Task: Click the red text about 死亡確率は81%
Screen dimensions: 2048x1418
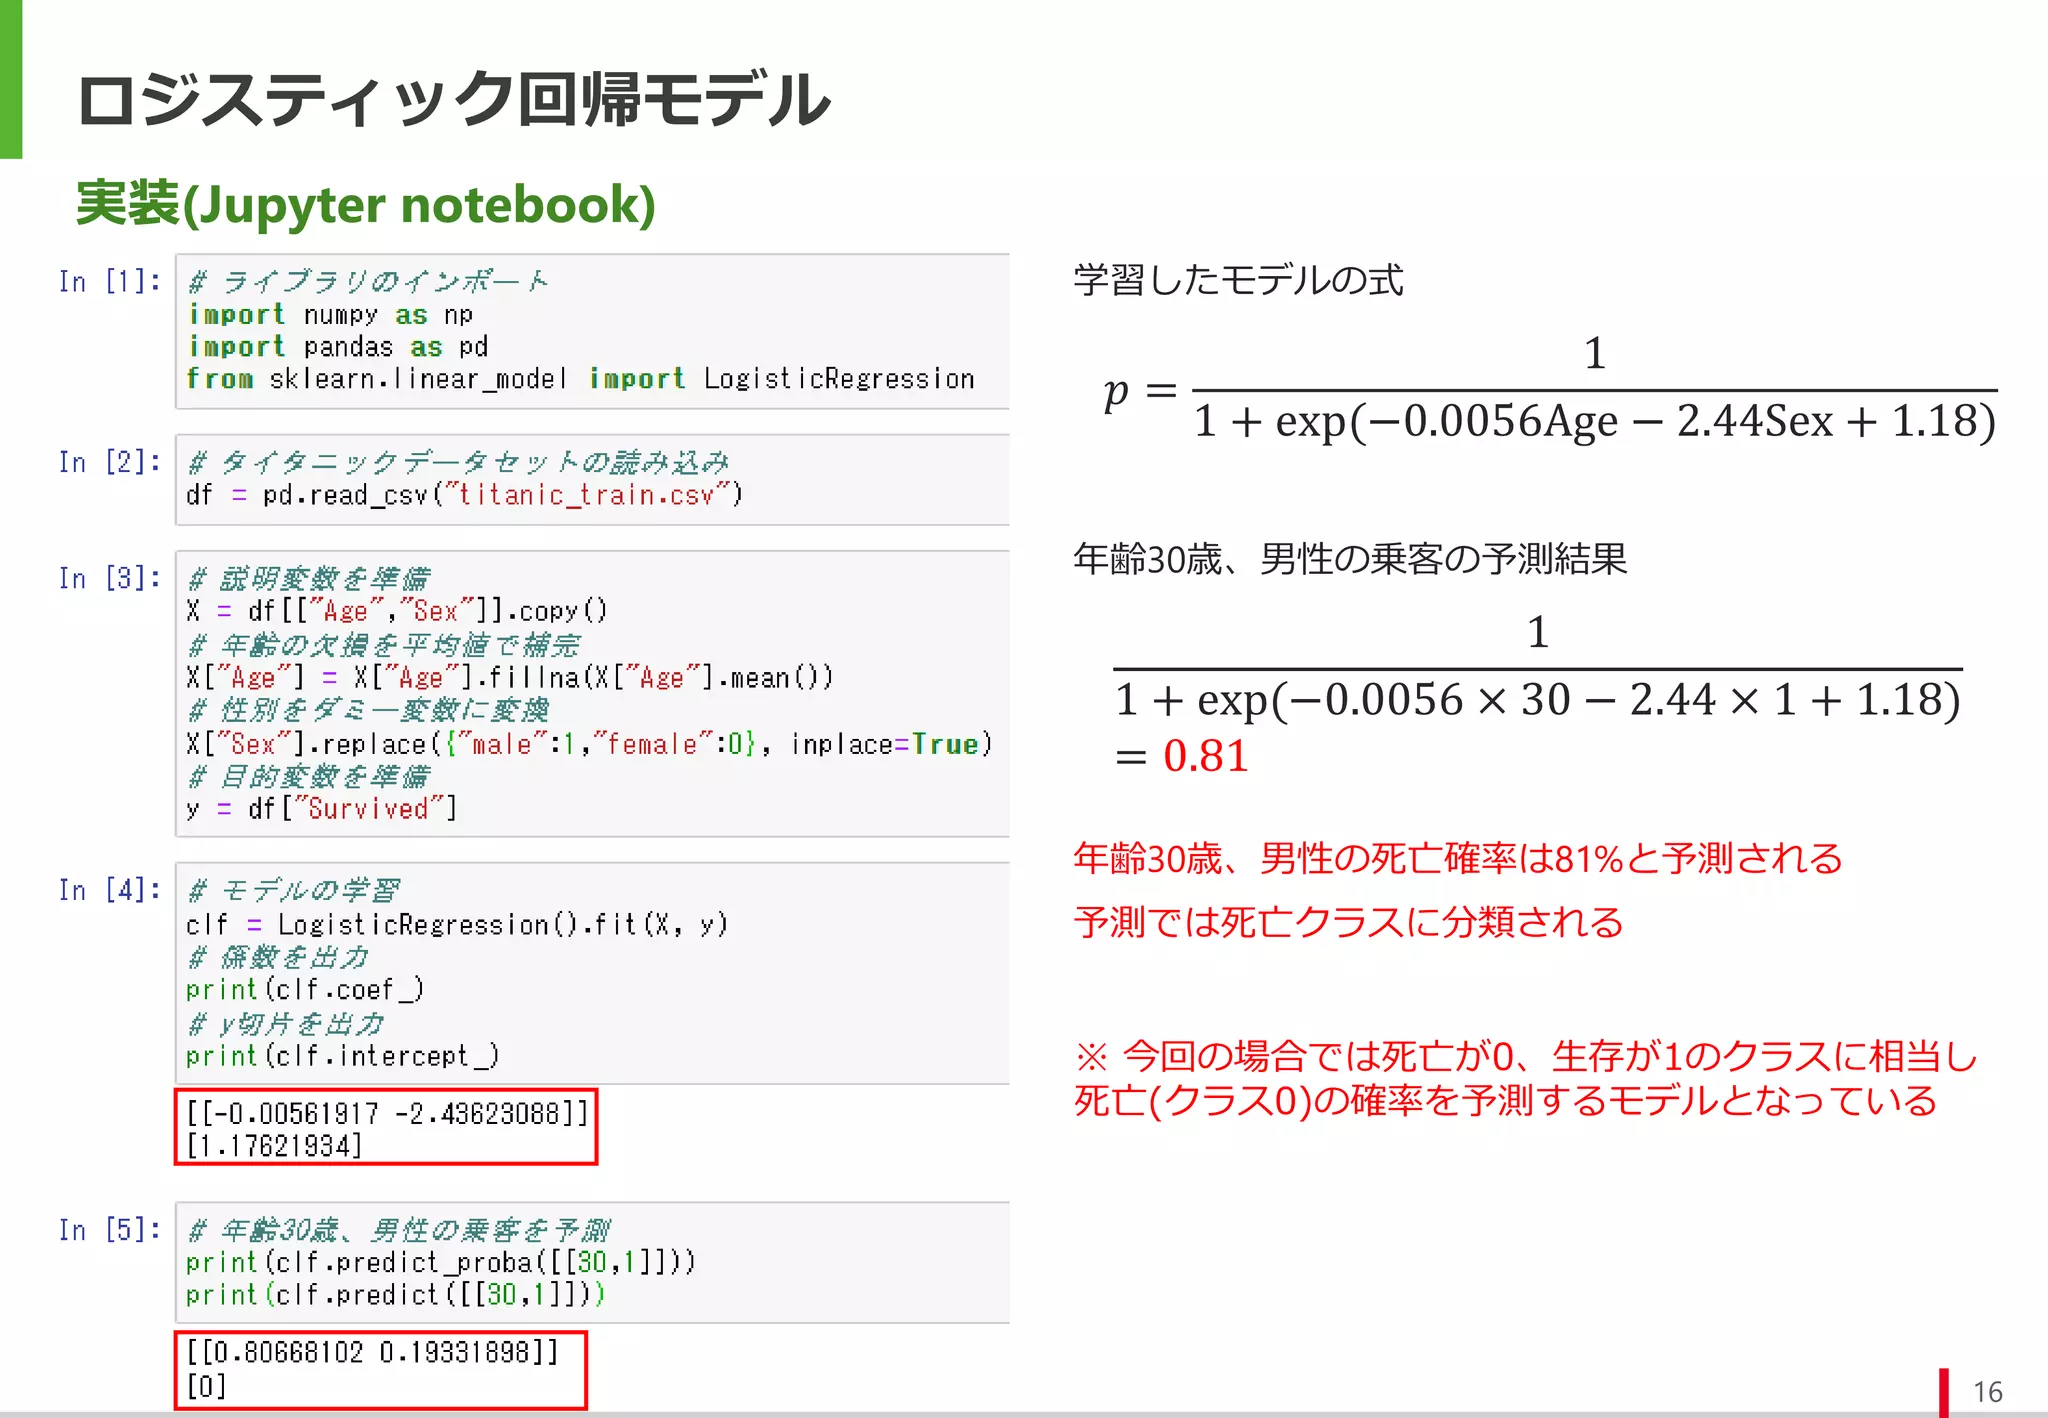Action: (x=1457, y=858)
